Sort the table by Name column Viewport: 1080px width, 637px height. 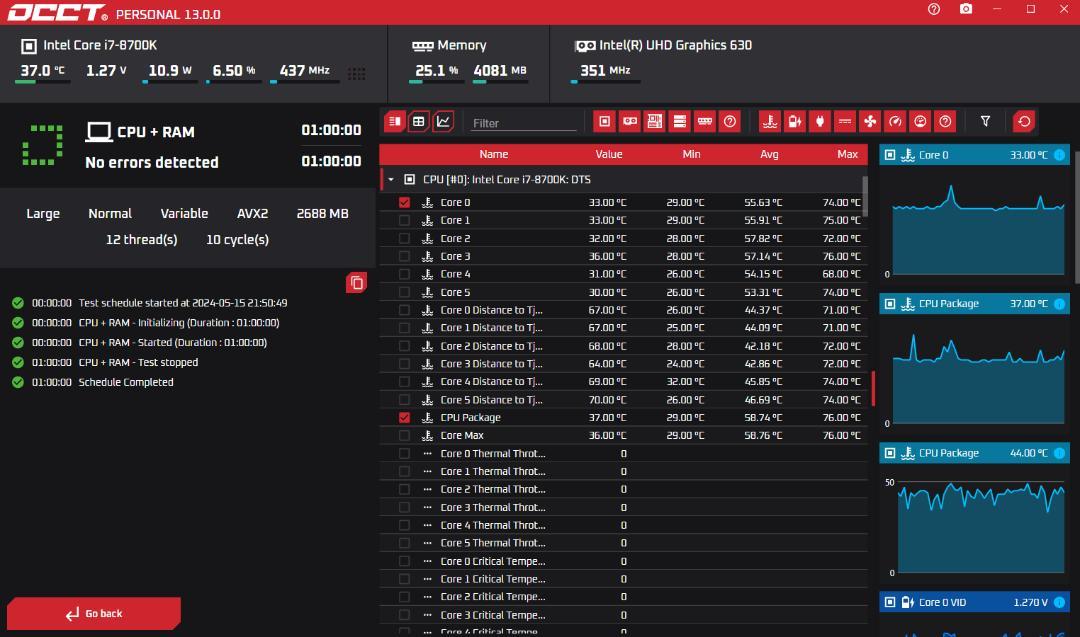click(x=494, y=154)
